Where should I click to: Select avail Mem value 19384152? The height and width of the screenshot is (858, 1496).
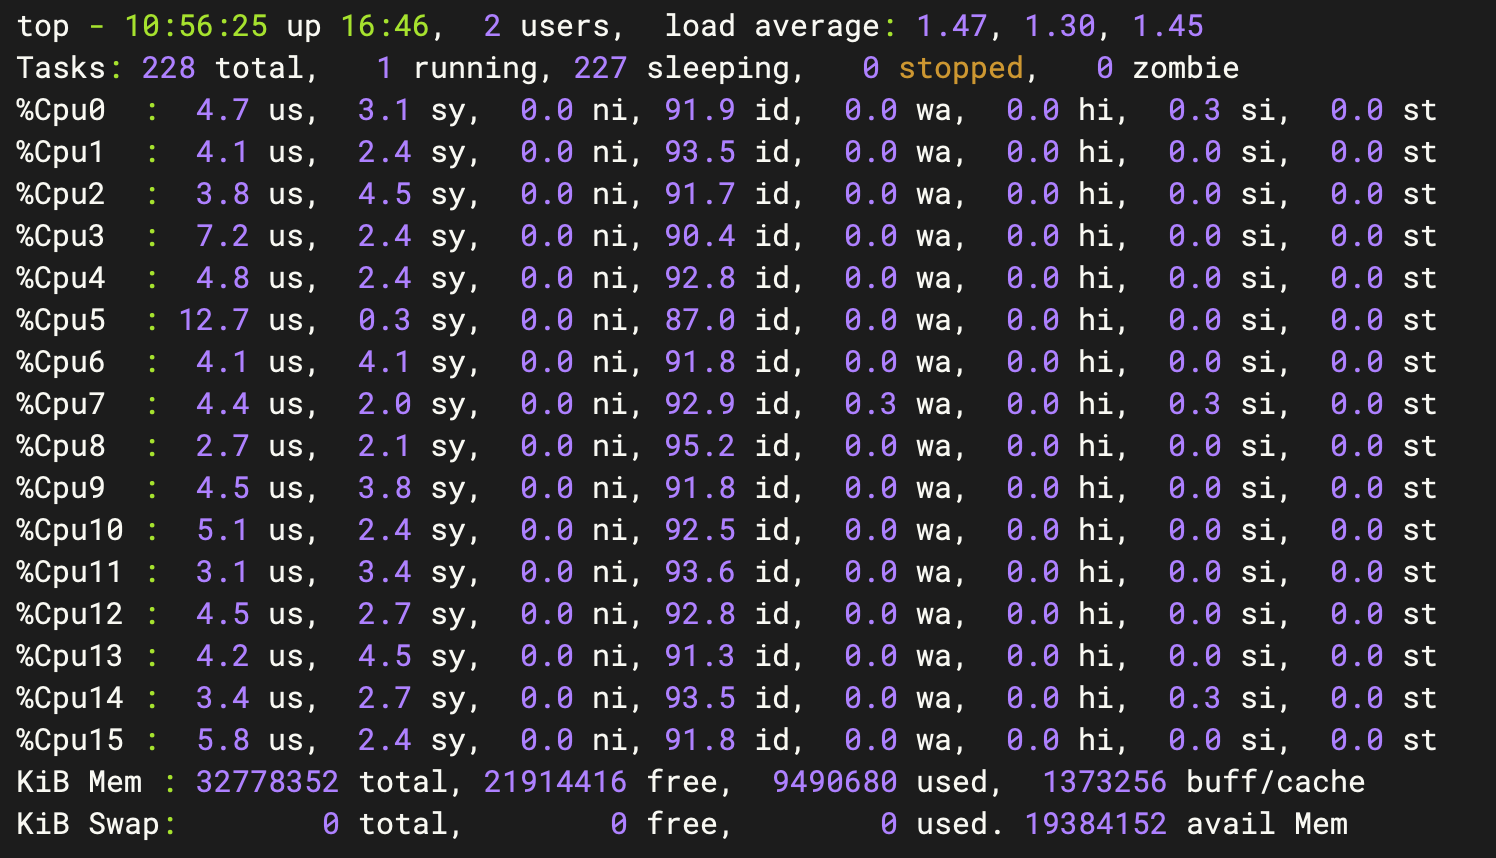(x=1096, y=824)
